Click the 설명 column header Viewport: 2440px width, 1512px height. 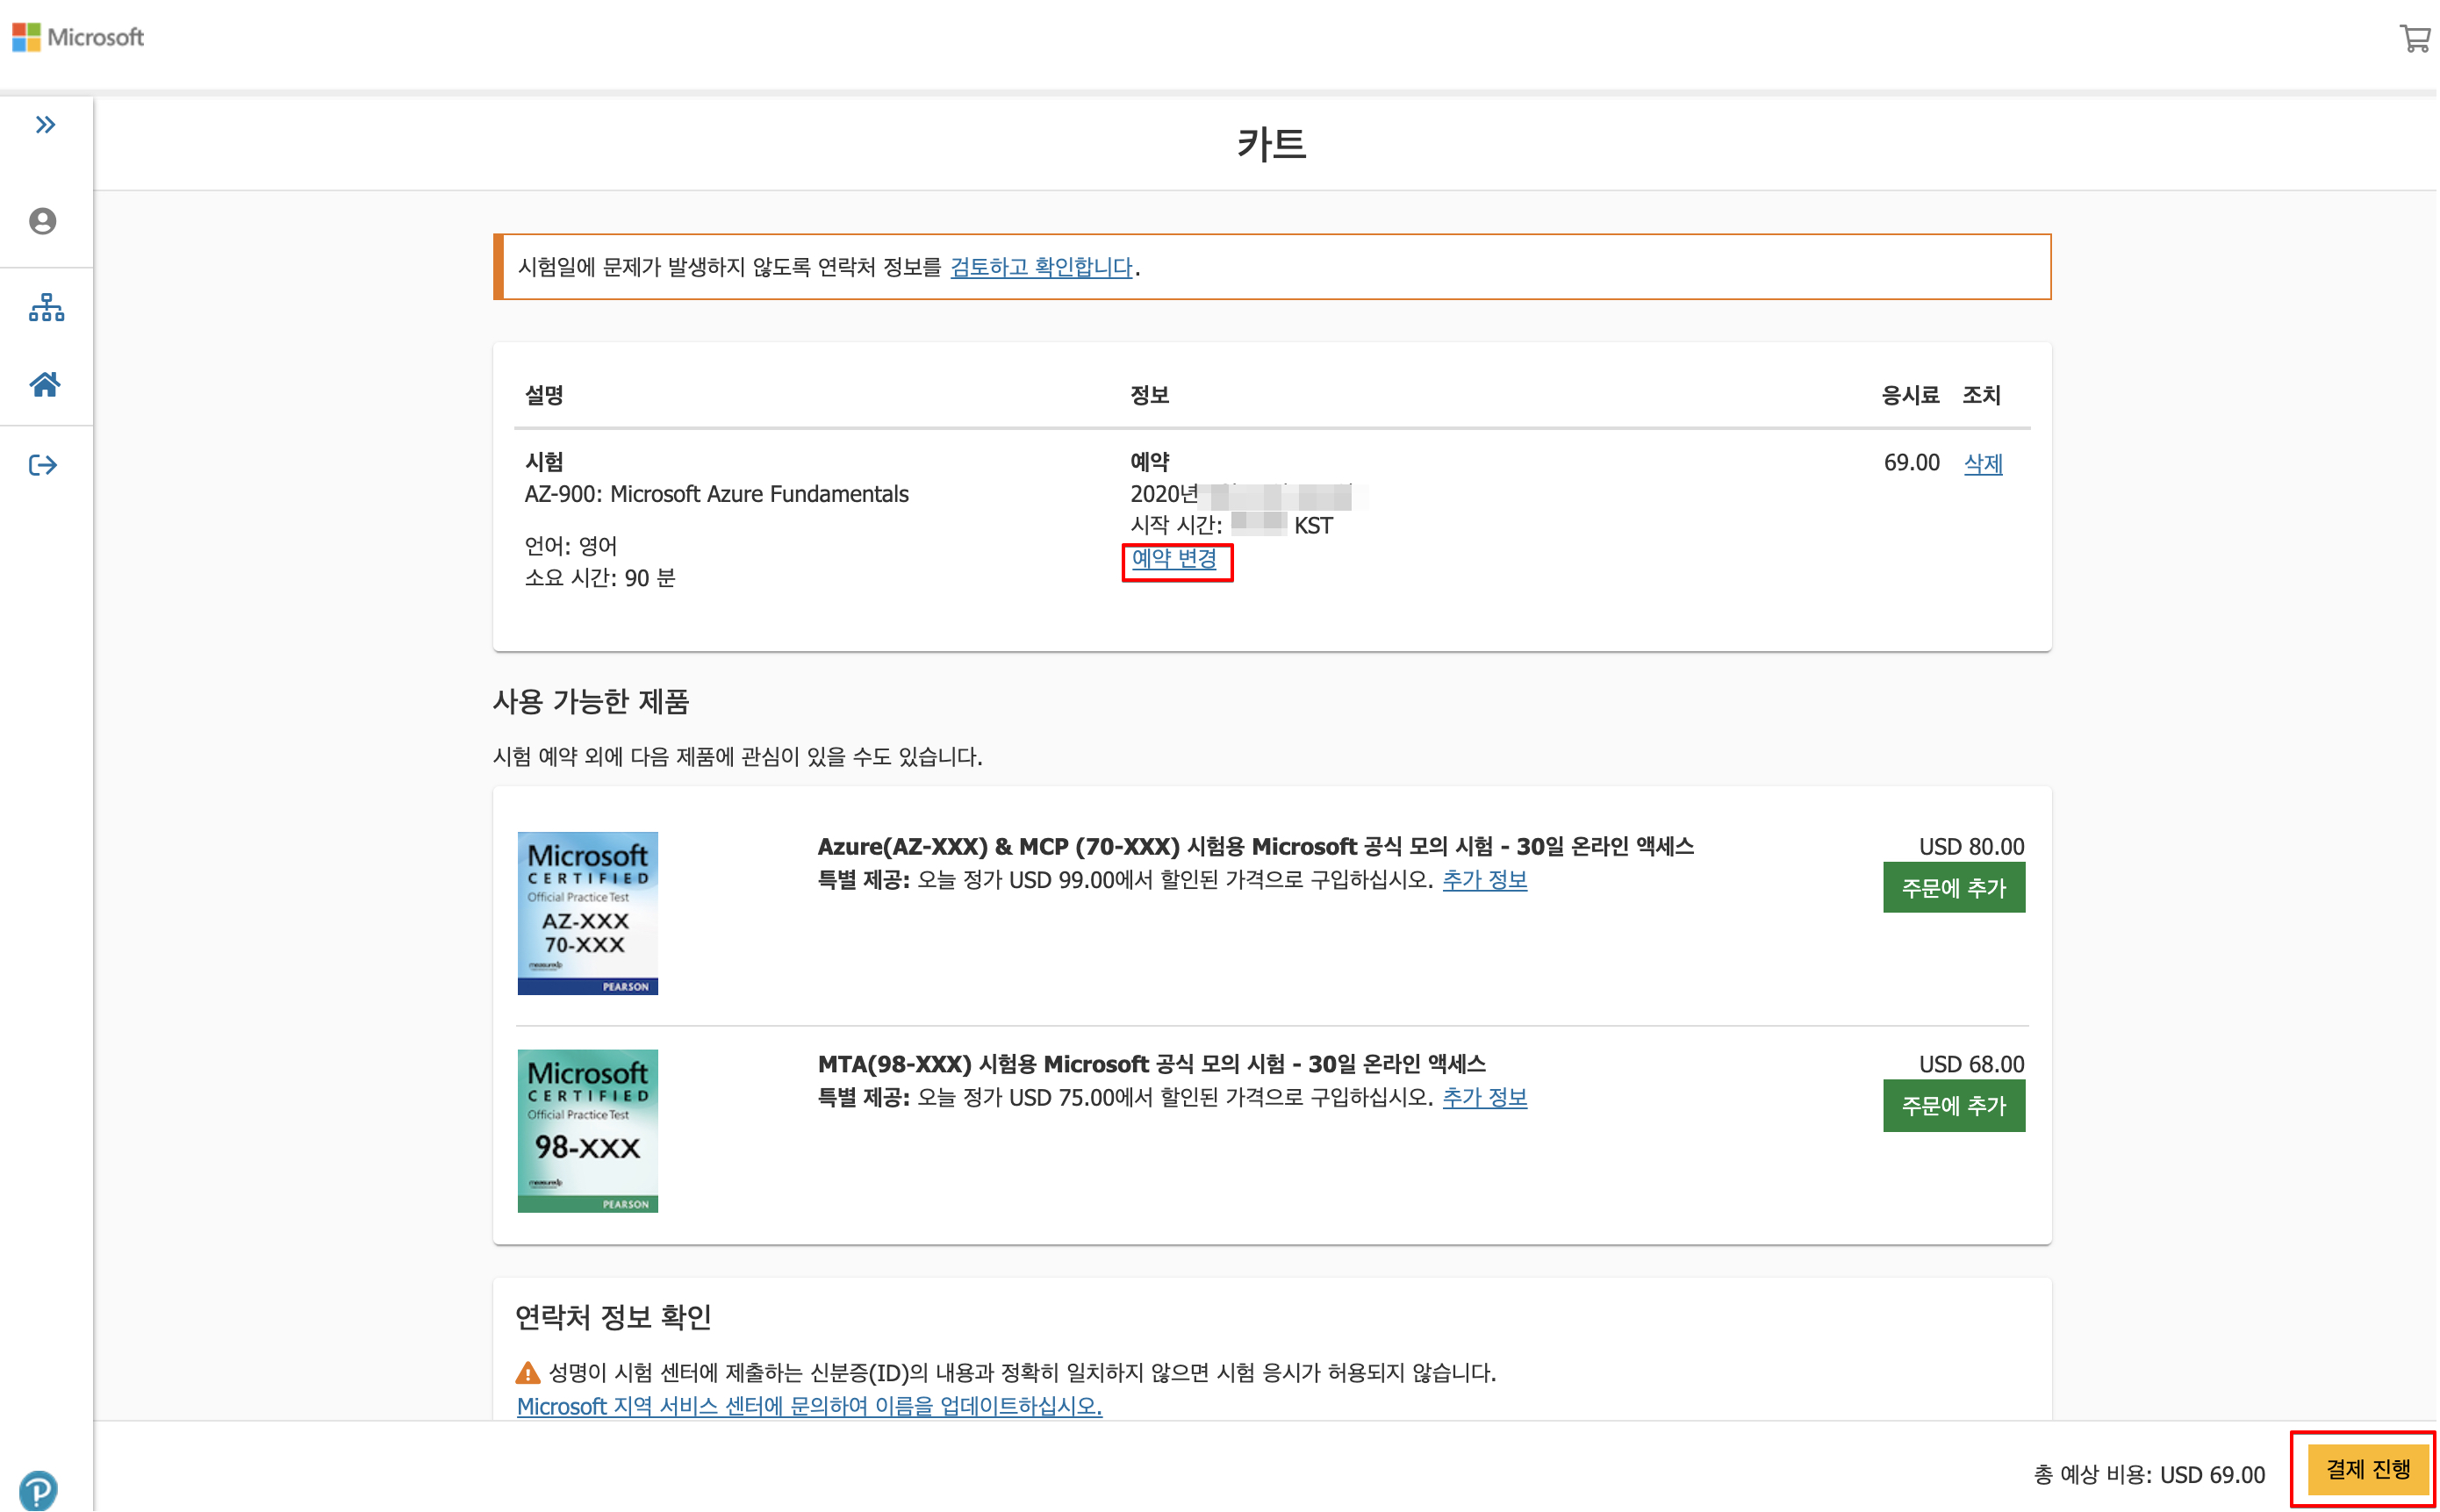(545, 396)
